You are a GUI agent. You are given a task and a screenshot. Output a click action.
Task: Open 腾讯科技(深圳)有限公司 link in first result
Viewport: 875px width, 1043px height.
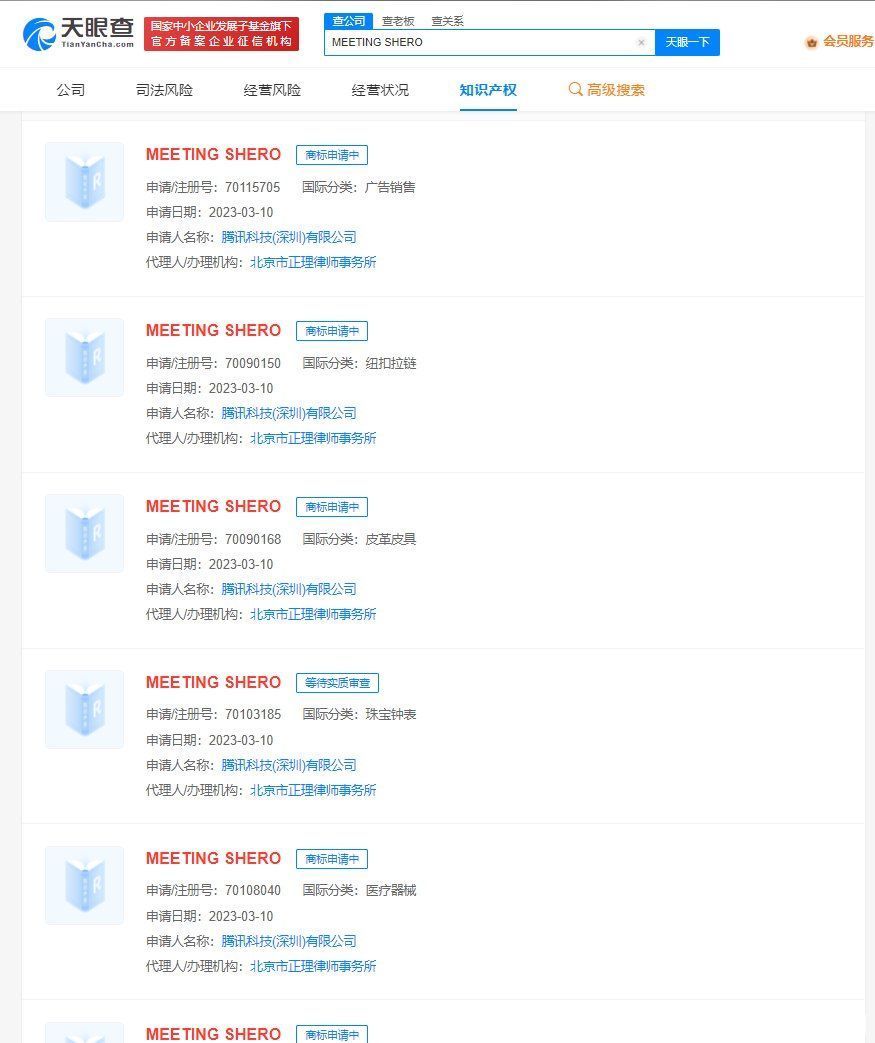[289, 237]
